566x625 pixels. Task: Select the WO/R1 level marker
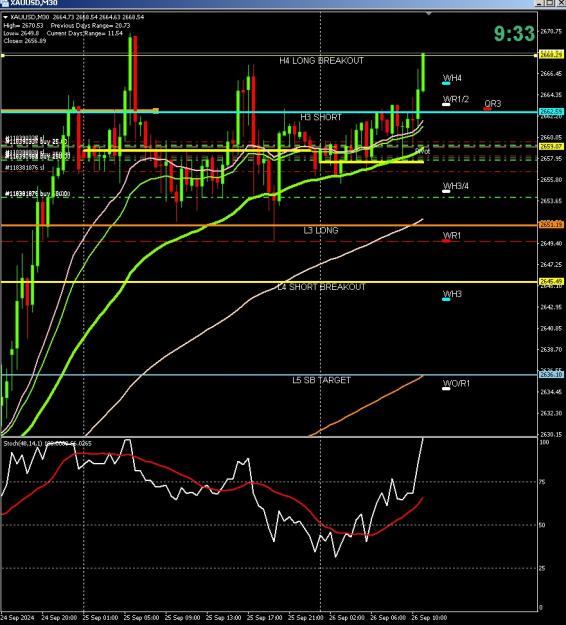point(446,388)
